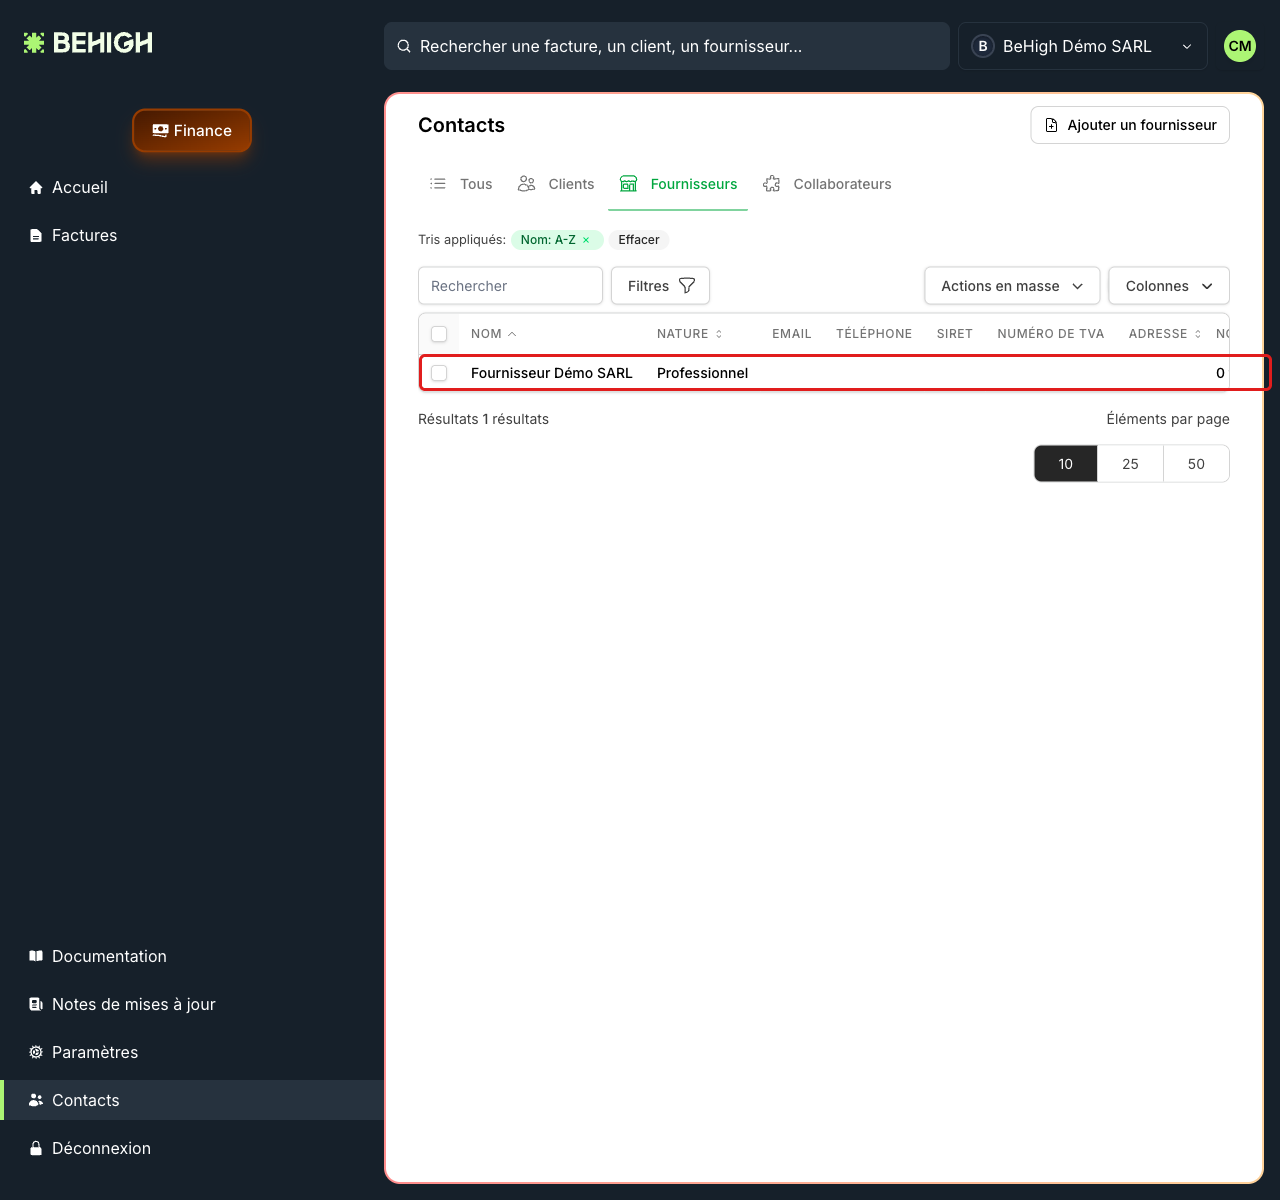This screenshot has width=1280, height=1200.
Task: Click the Fournisseurs shop icon
Action: pos(628,184)
